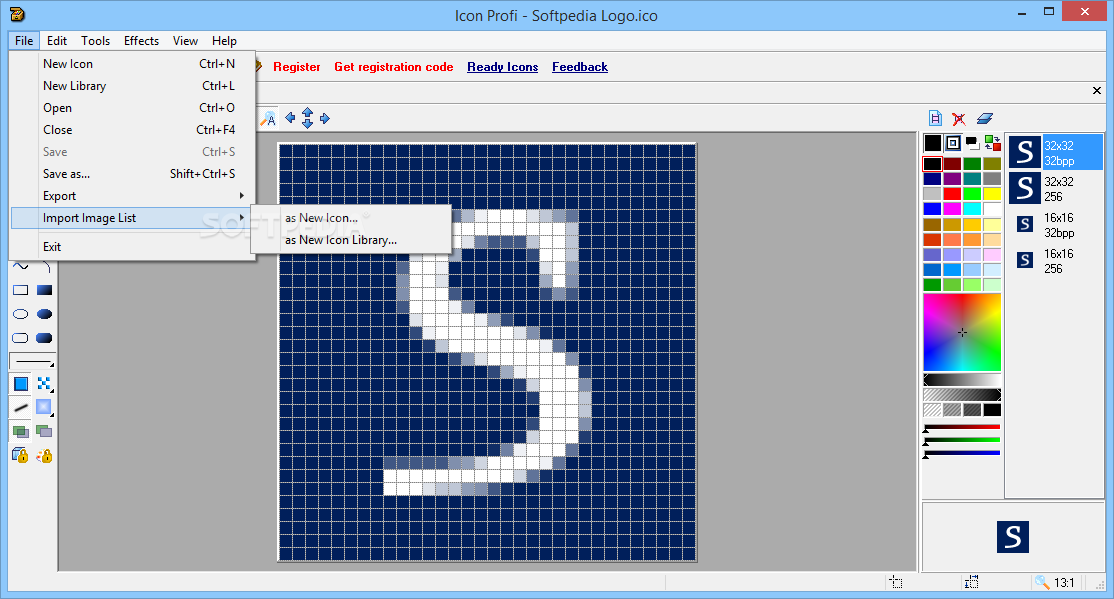The image size is (1114, 599).
Task: Toggle the anti-aliased line option
Action: pyautogui.click(x=21, y=408)
